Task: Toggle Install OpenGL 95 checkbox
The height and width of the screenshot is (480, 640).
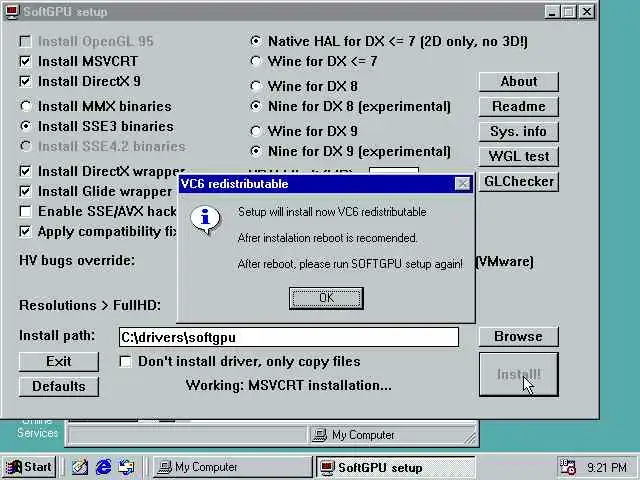Action: click(x=25, y=41)
